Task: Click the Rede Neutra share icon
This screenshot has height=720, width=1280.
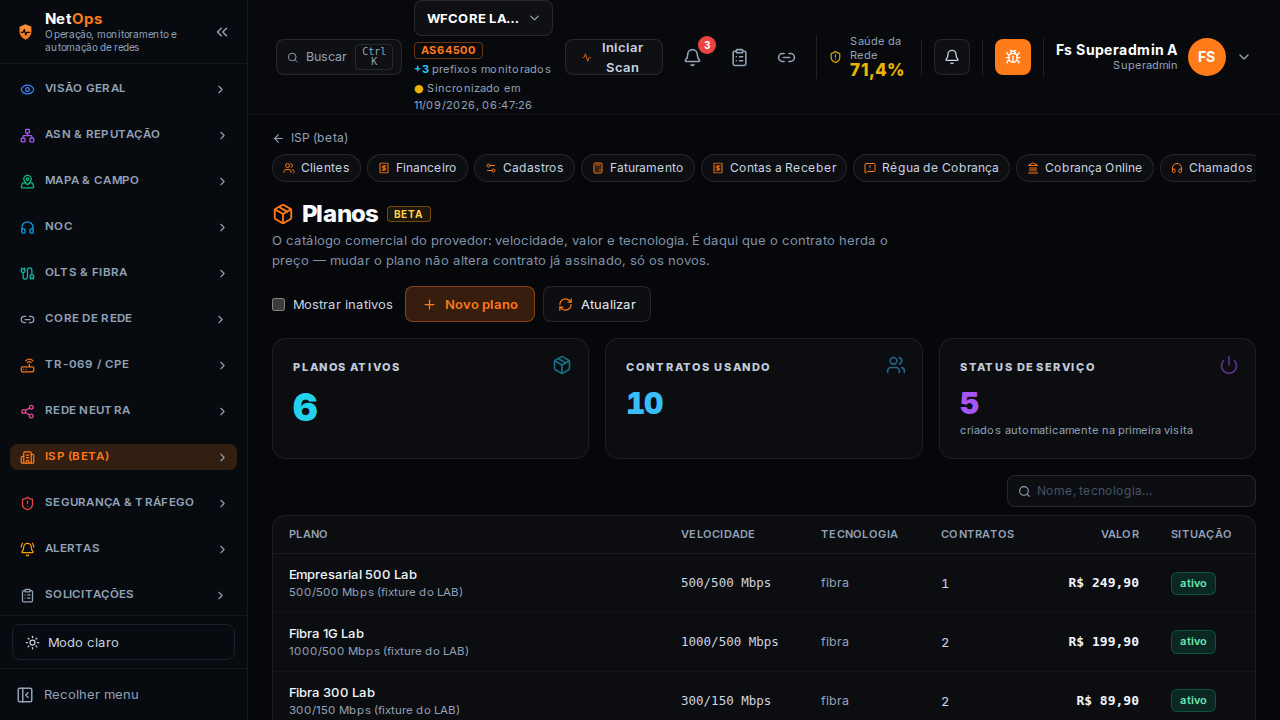Action: pos(28,411)
